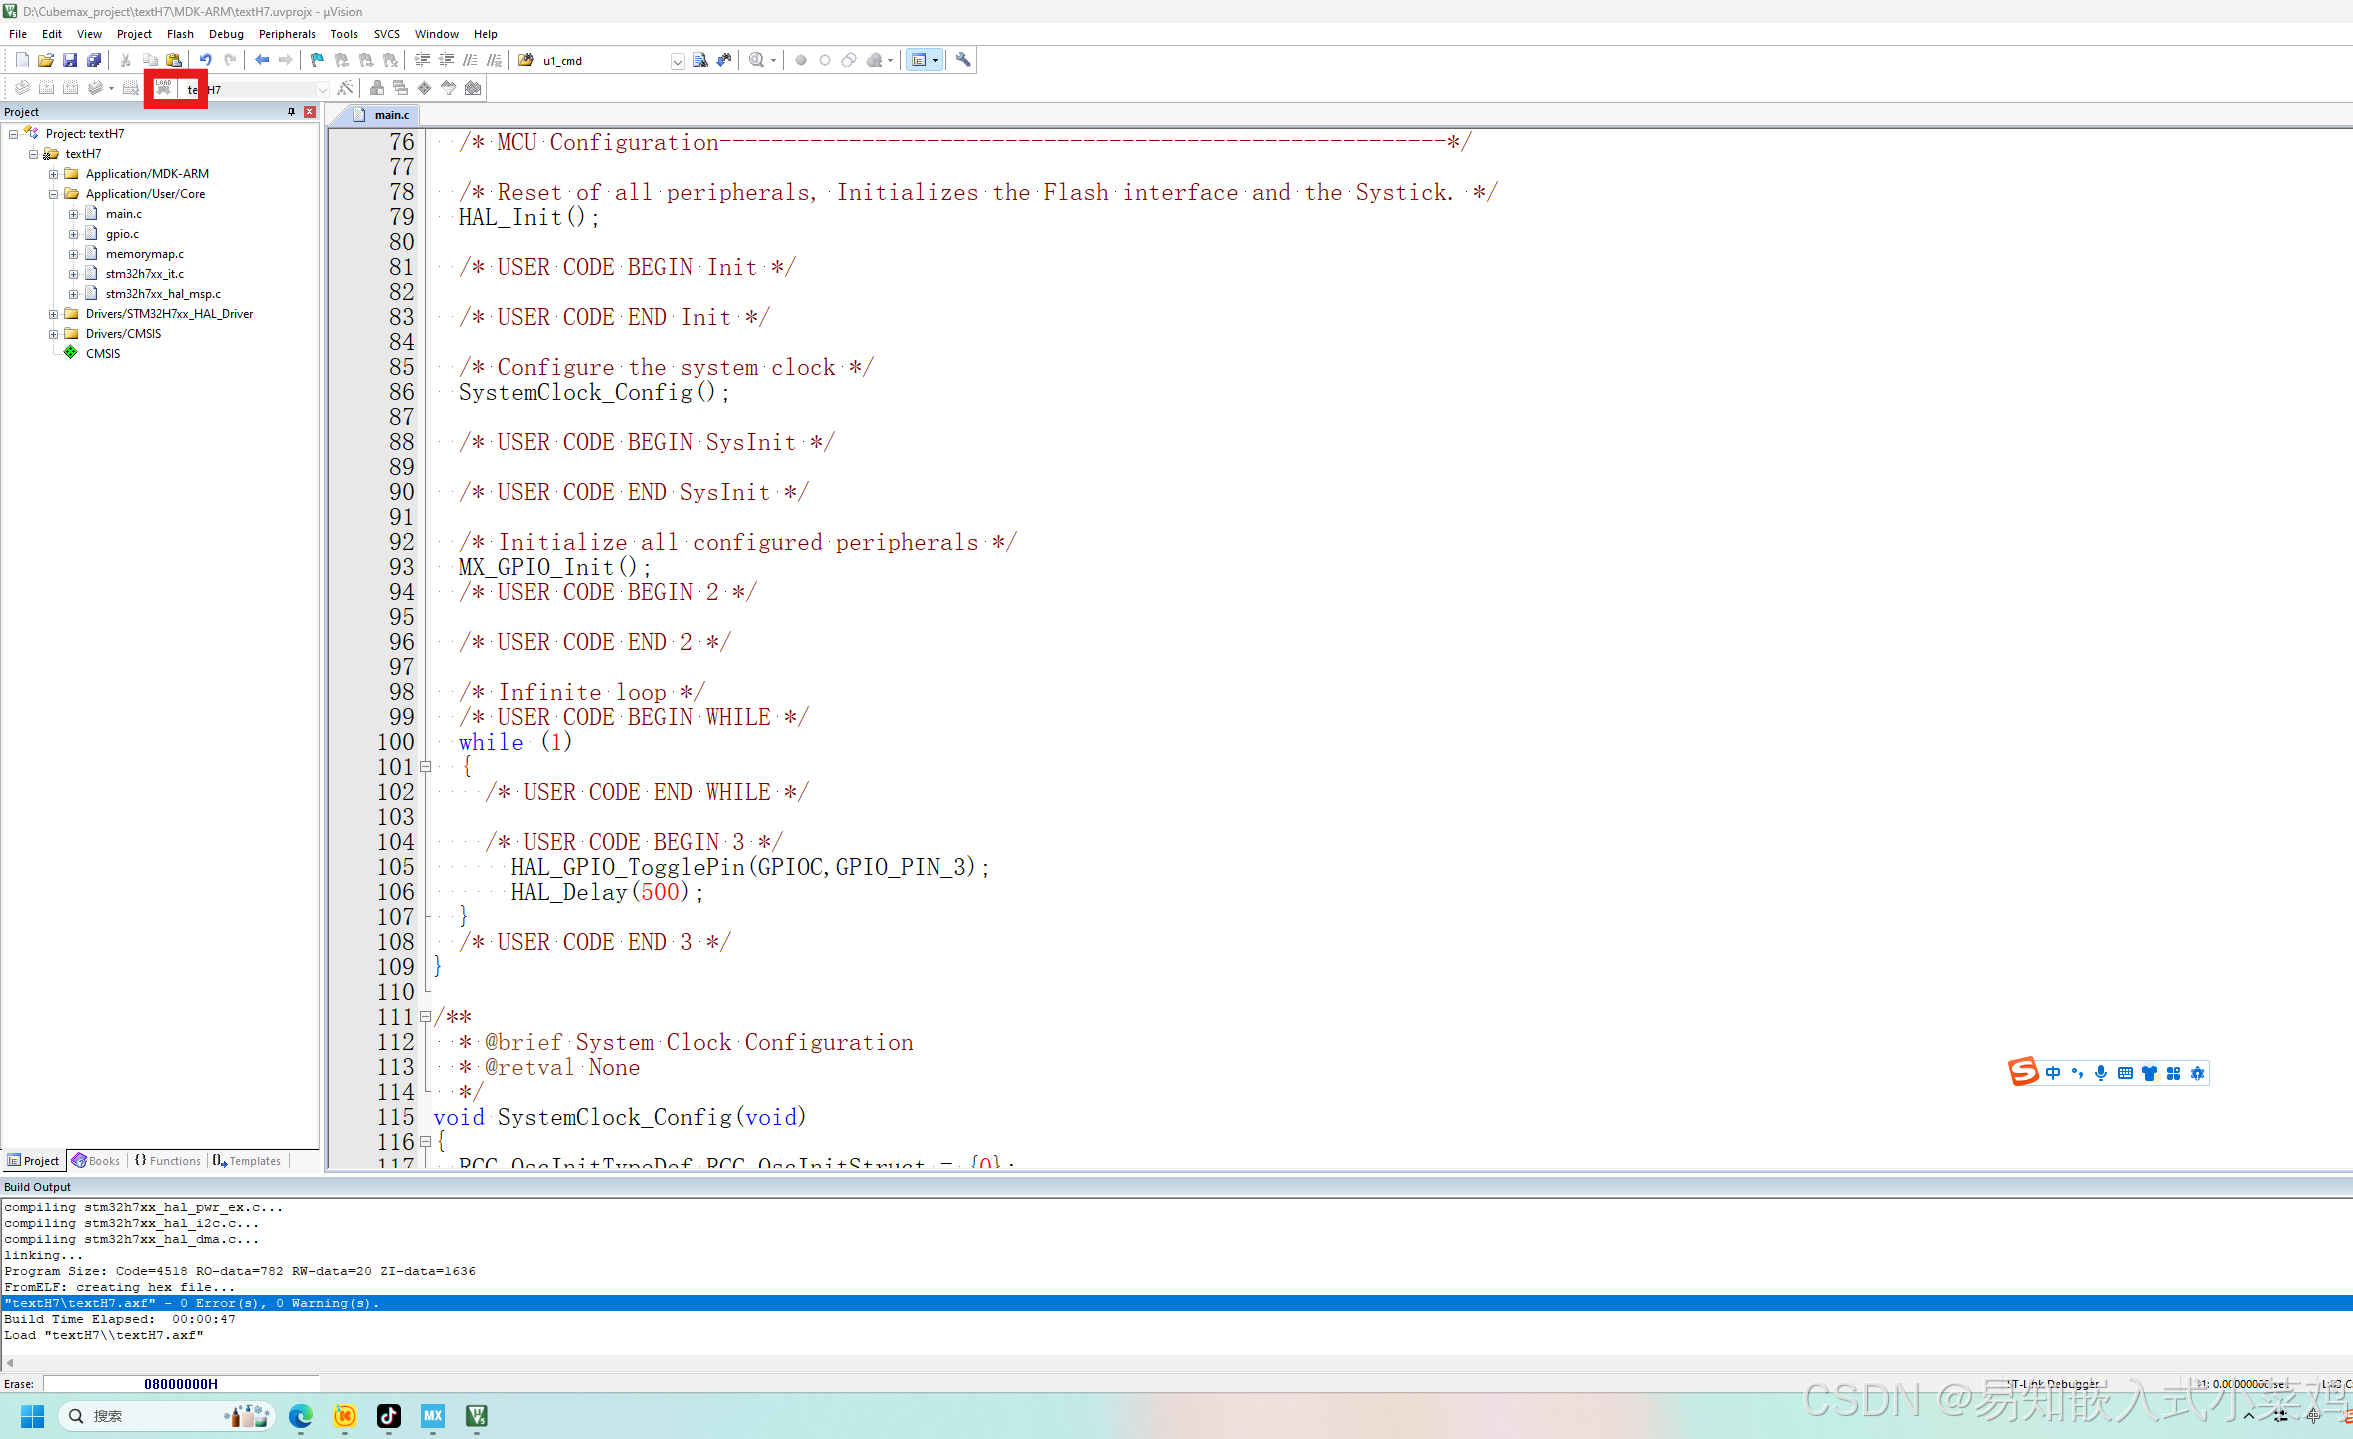The width and height of the screenshot is (2353, 1439).
Task: Switch to the Functions tab
Action: tap(168, 1161)
